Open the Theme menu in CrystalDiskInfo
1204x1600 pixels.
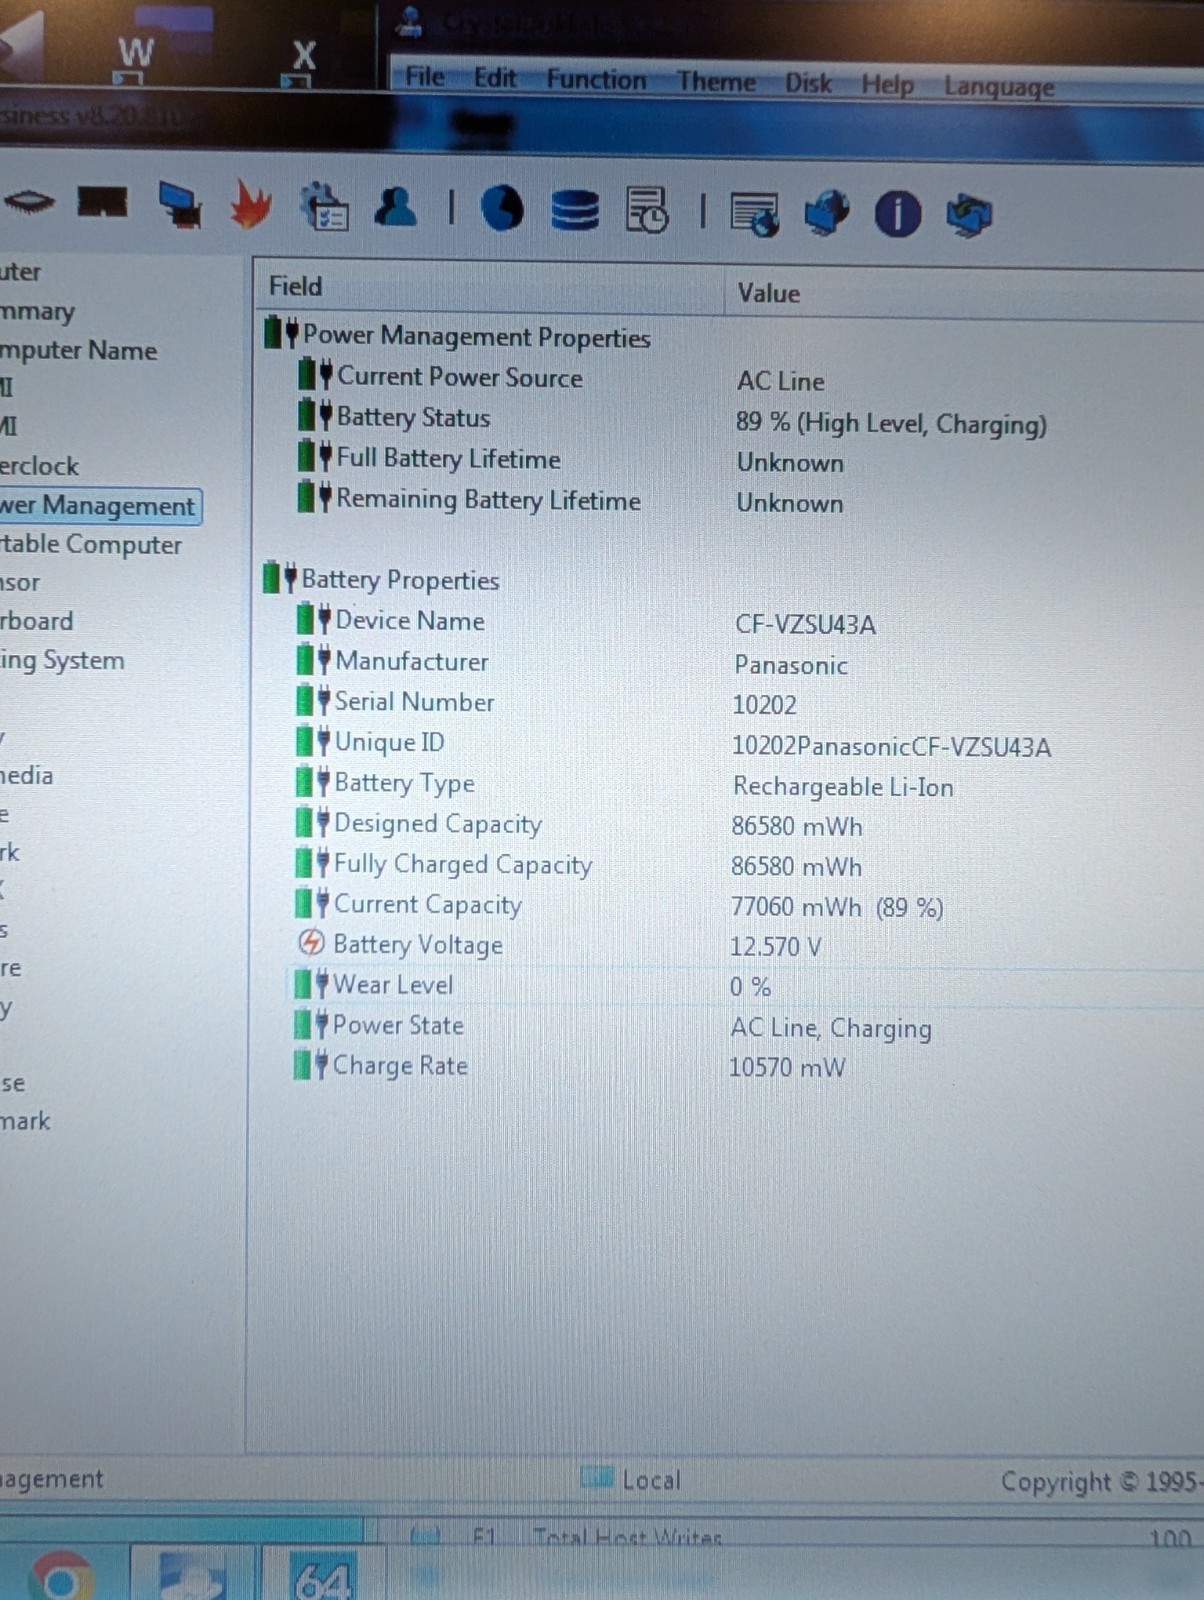coord(716,81)
